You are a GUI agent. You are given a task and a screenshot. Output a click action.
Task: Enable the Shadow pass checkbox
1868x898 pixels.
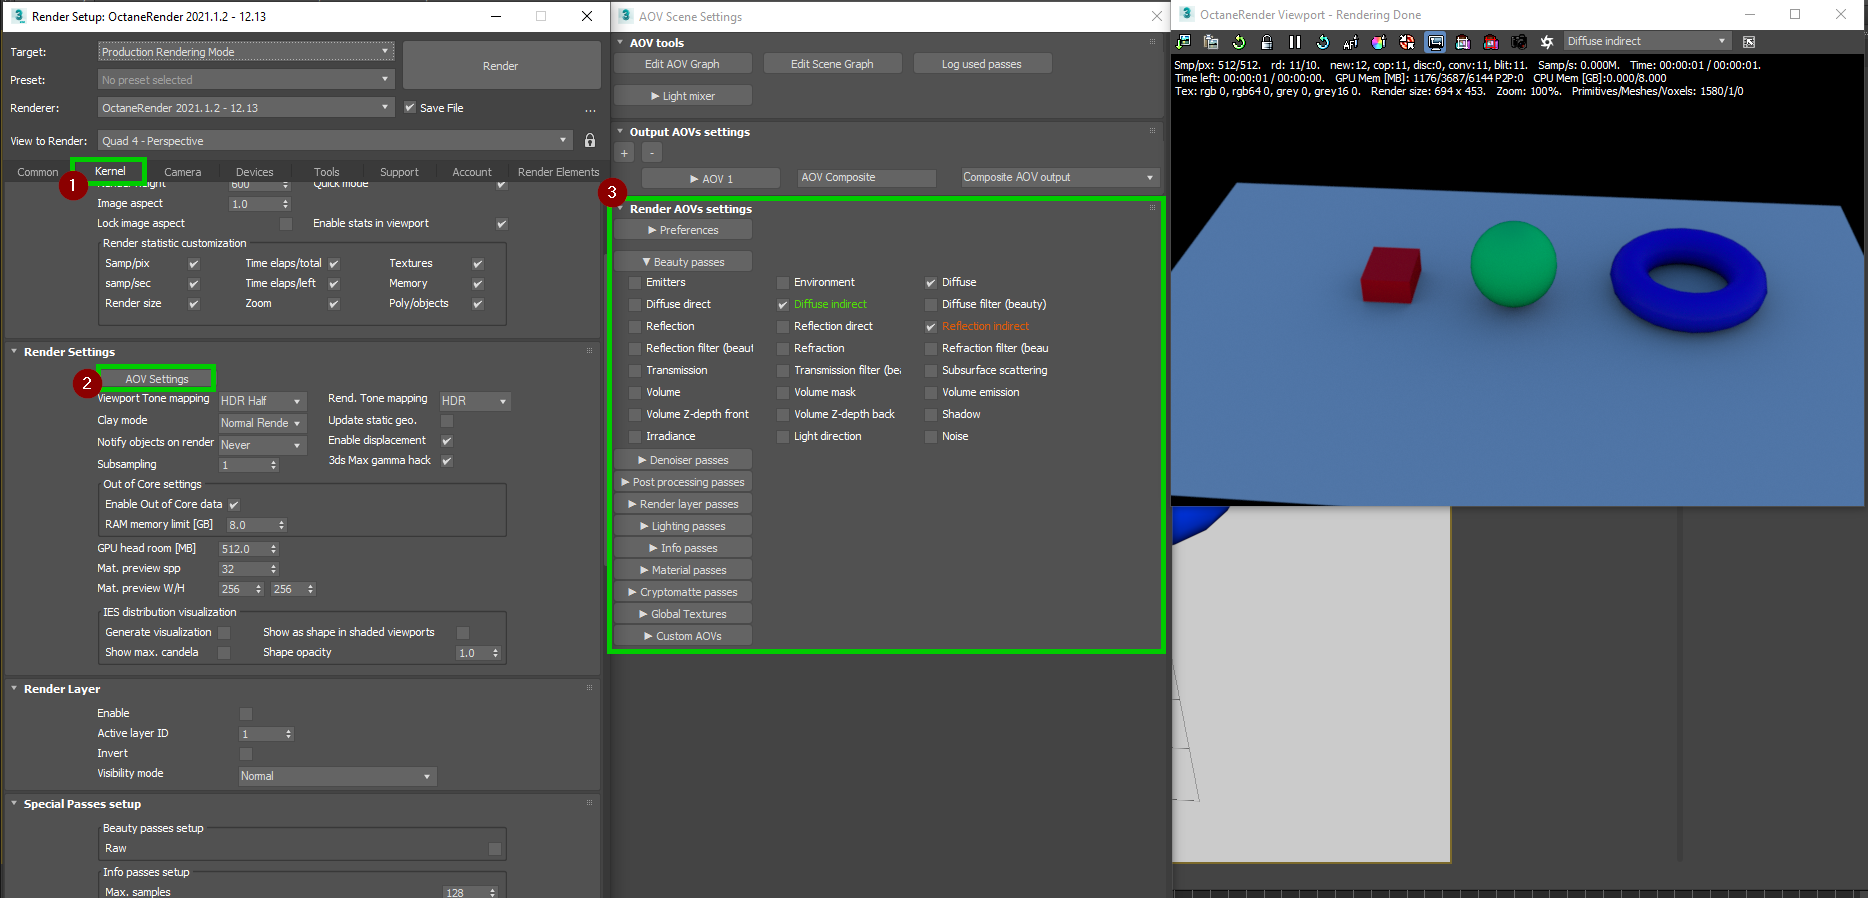[x=931, y=415]
